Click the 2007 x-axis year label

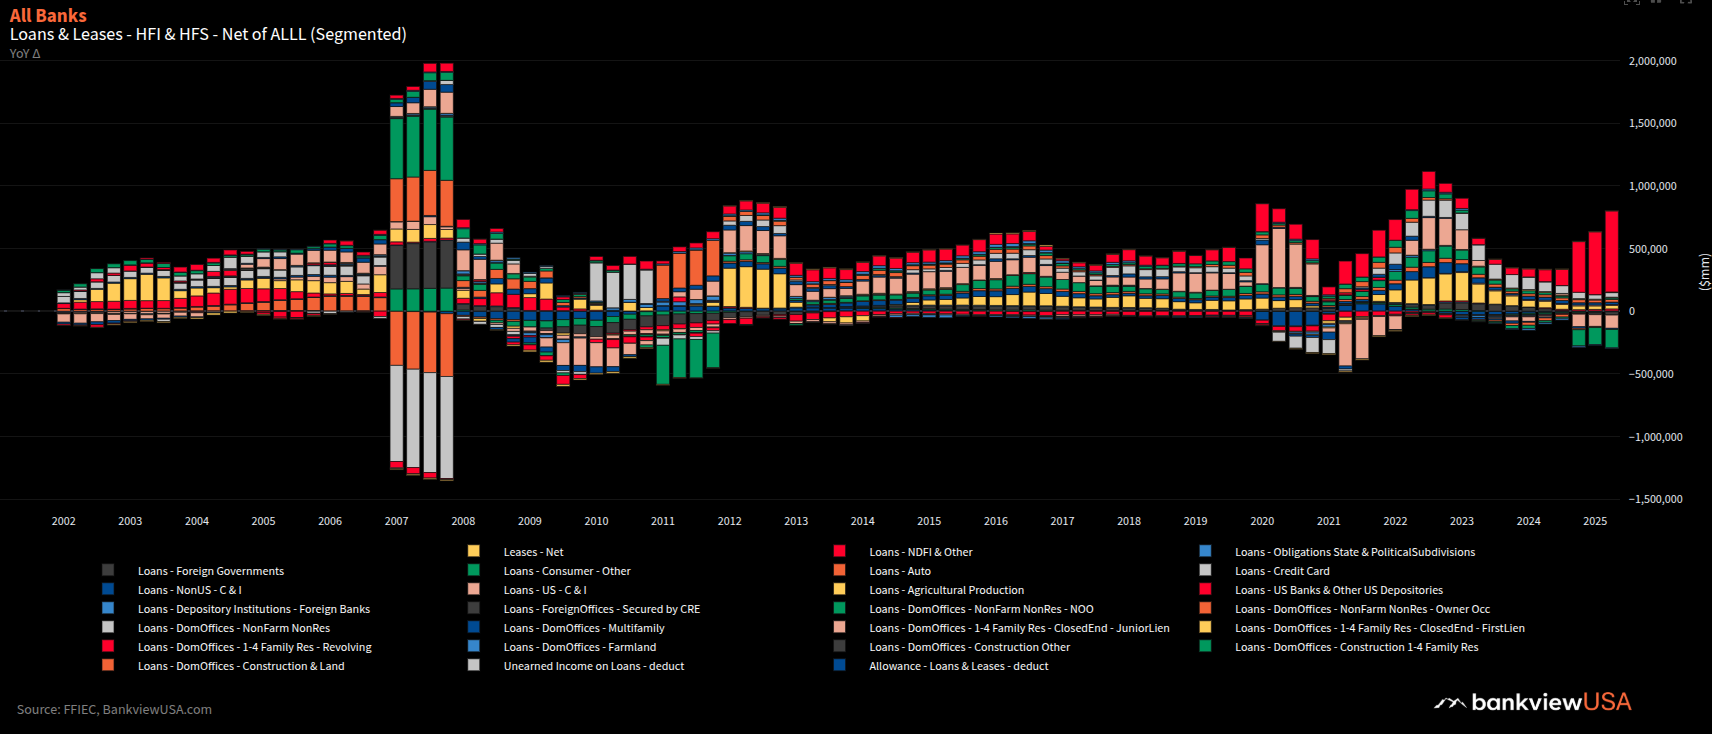click(x=397, y=521)
